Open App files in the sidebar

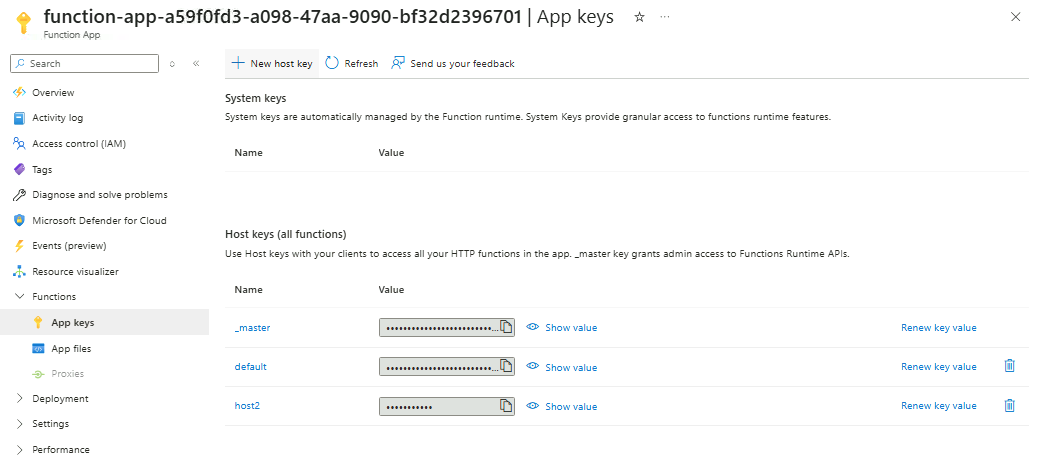pyautogui.click(x=71, y=348)
